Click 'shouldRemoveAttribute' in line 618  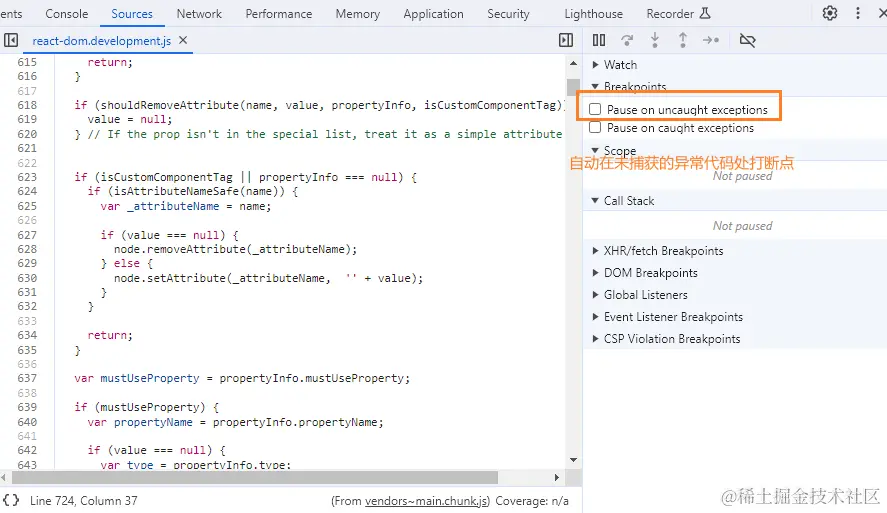[x=170, y=105]
